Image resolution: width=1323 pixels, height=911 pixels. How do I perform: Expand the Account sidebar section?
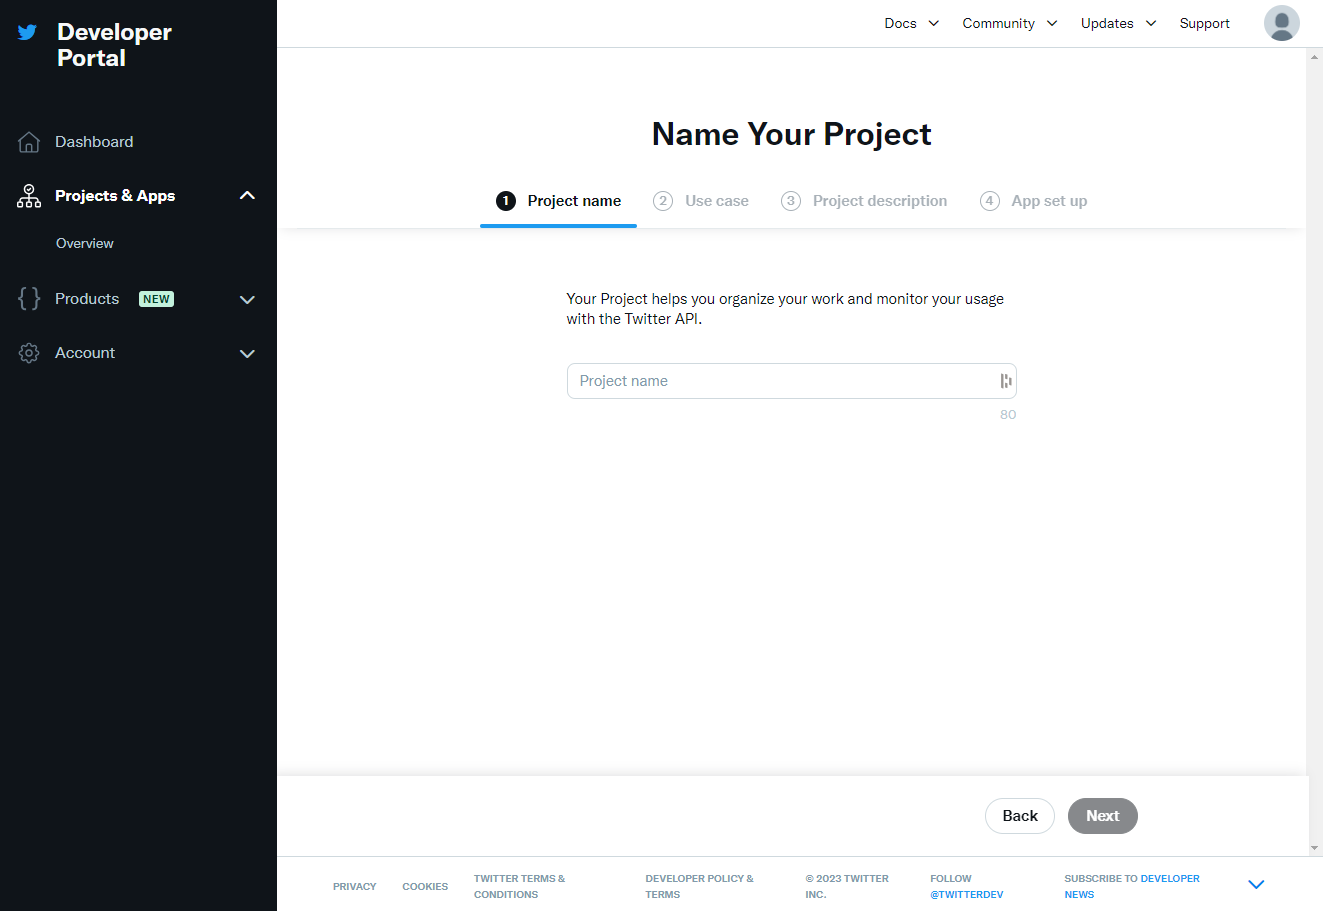247,354
